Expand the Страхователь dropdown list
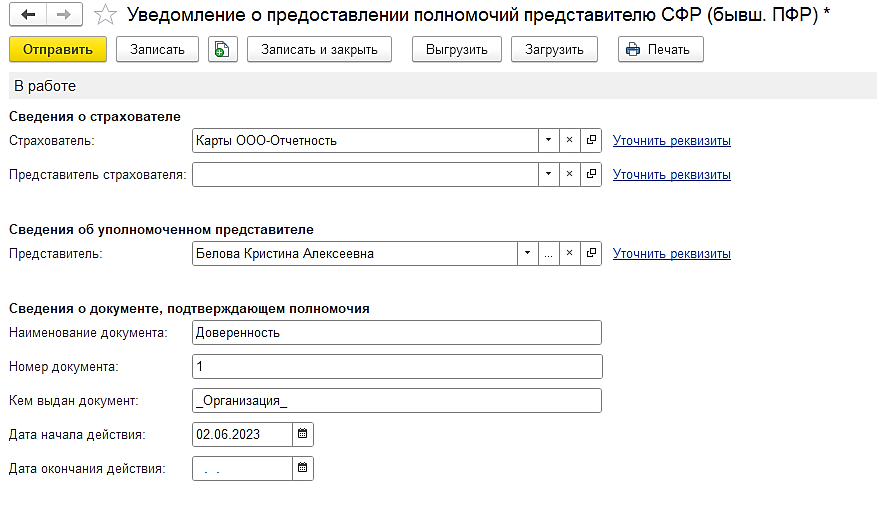The width and height of the screenshot is (877, 516). click(548, 141)
